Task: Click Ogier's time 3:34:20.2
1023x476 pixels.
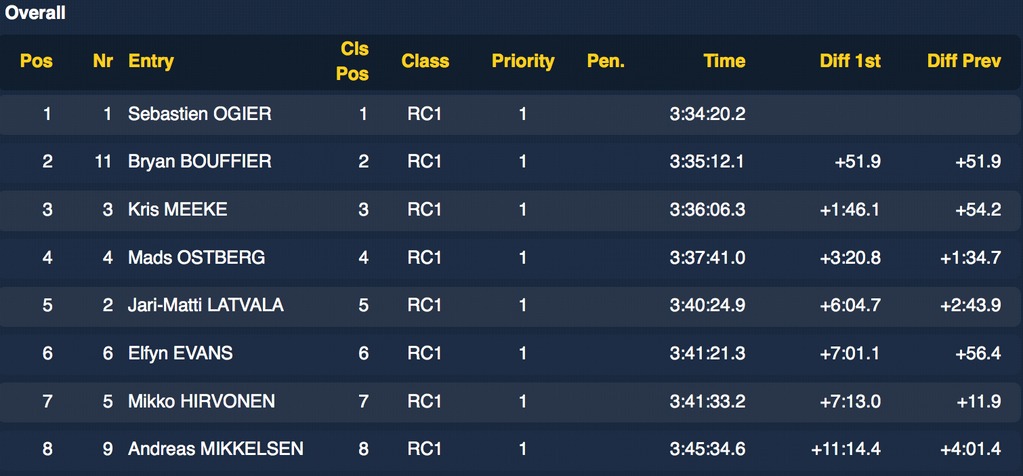Action: (707, 114)
